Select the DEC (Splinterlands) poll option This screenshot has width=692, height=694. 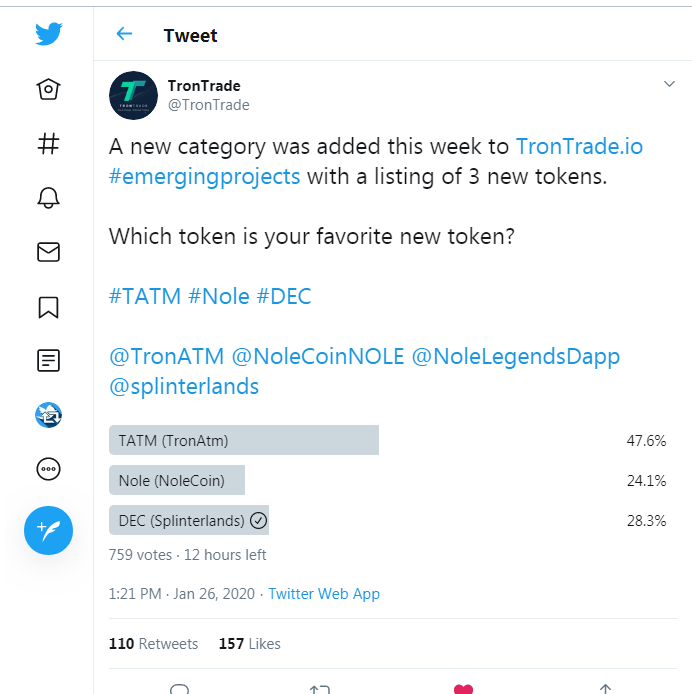[x=189, y=520]
